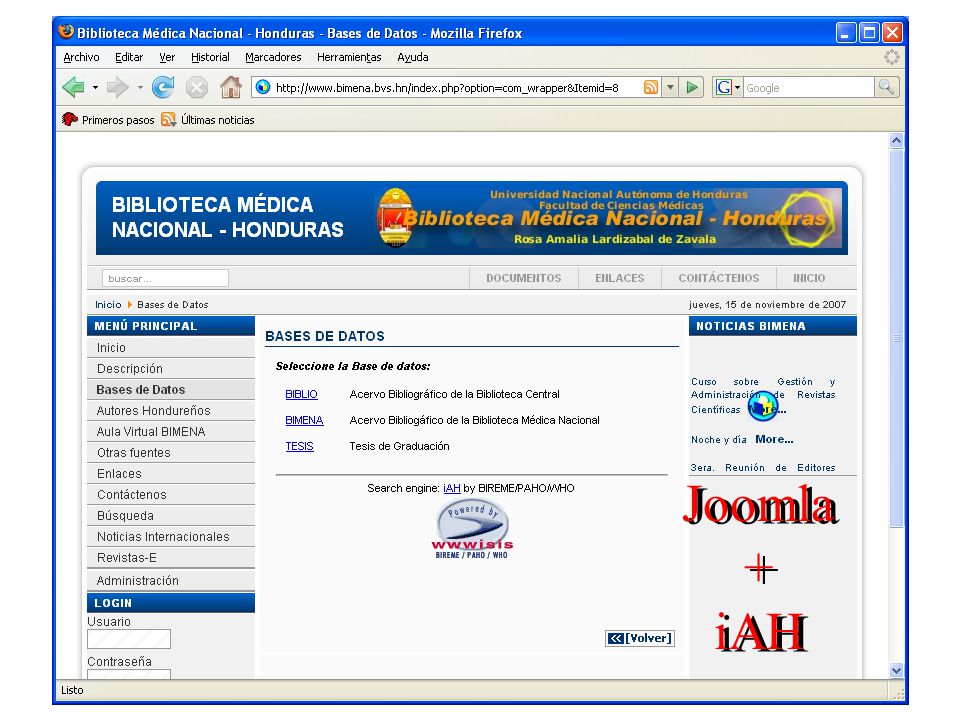Click the Joomla text image
Image resolution: width=960 pixels, height=720 pixels.
[x=760, y=504]
